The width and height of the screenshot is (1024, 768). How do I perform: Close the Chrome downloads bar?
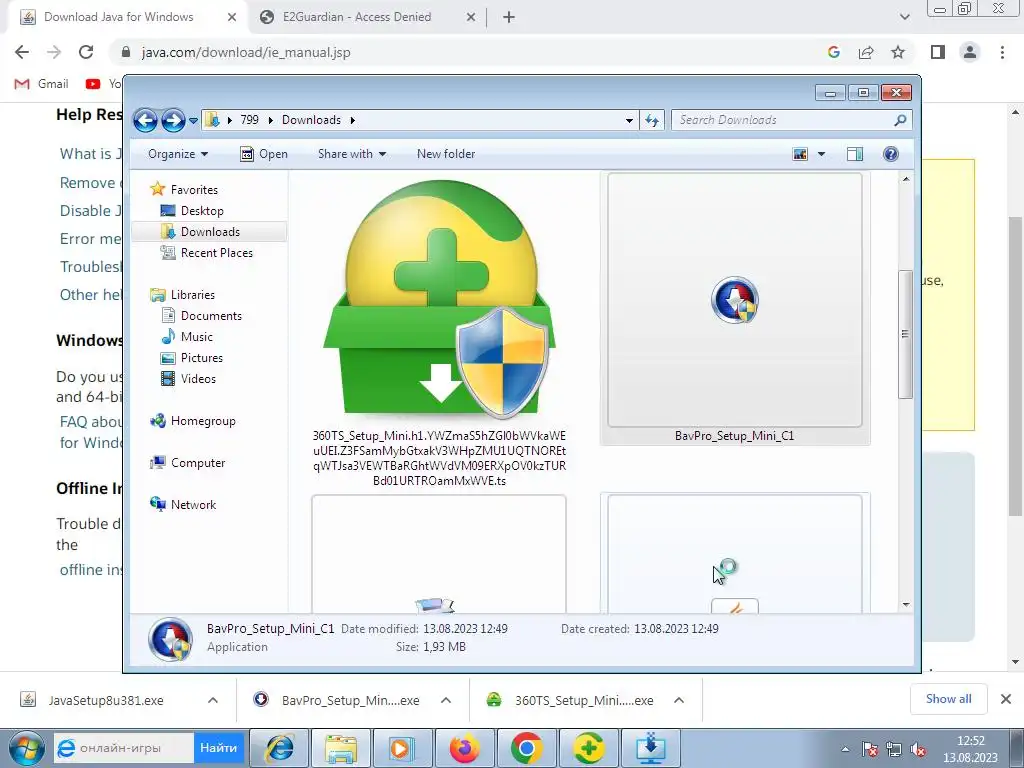pos(1006,699)
